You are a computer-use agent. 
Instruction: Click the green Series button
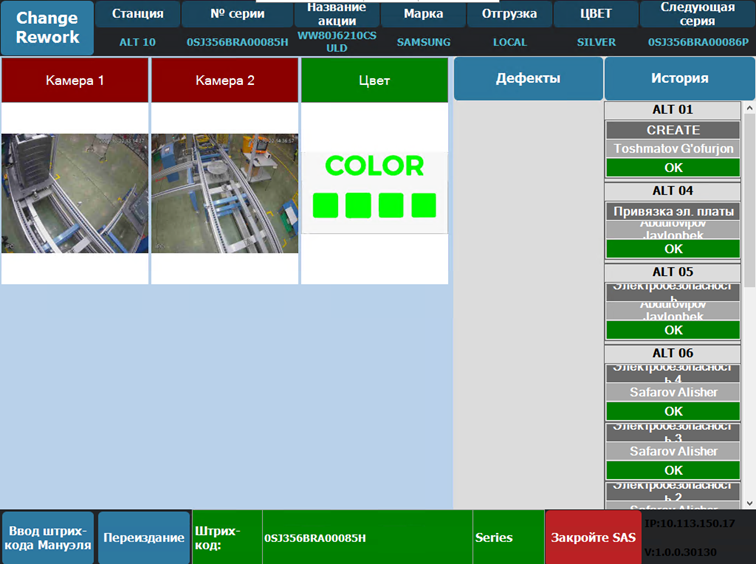(507, 538)
